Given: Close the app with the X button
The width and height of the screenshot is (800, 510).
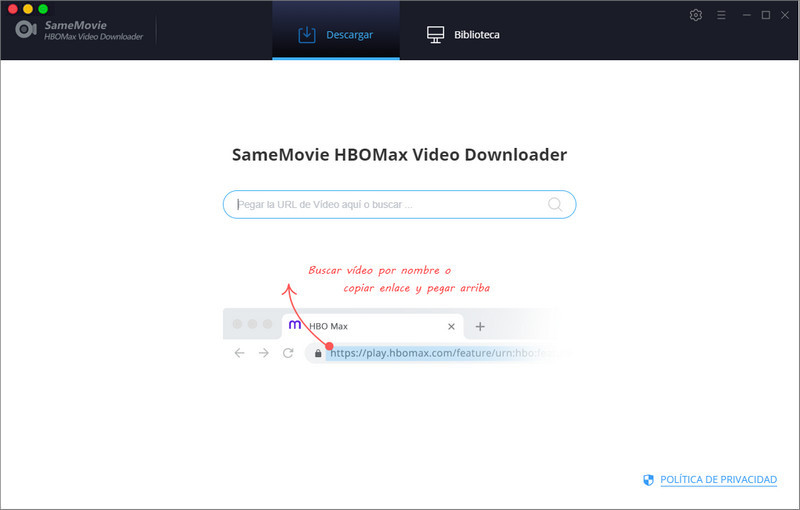Looking at the screenshot, I should pyautogui.click(x=785, y=15).
